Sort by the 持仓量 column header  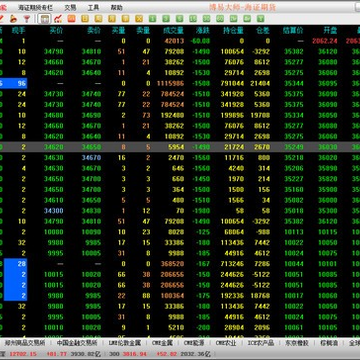coord(233,31)
